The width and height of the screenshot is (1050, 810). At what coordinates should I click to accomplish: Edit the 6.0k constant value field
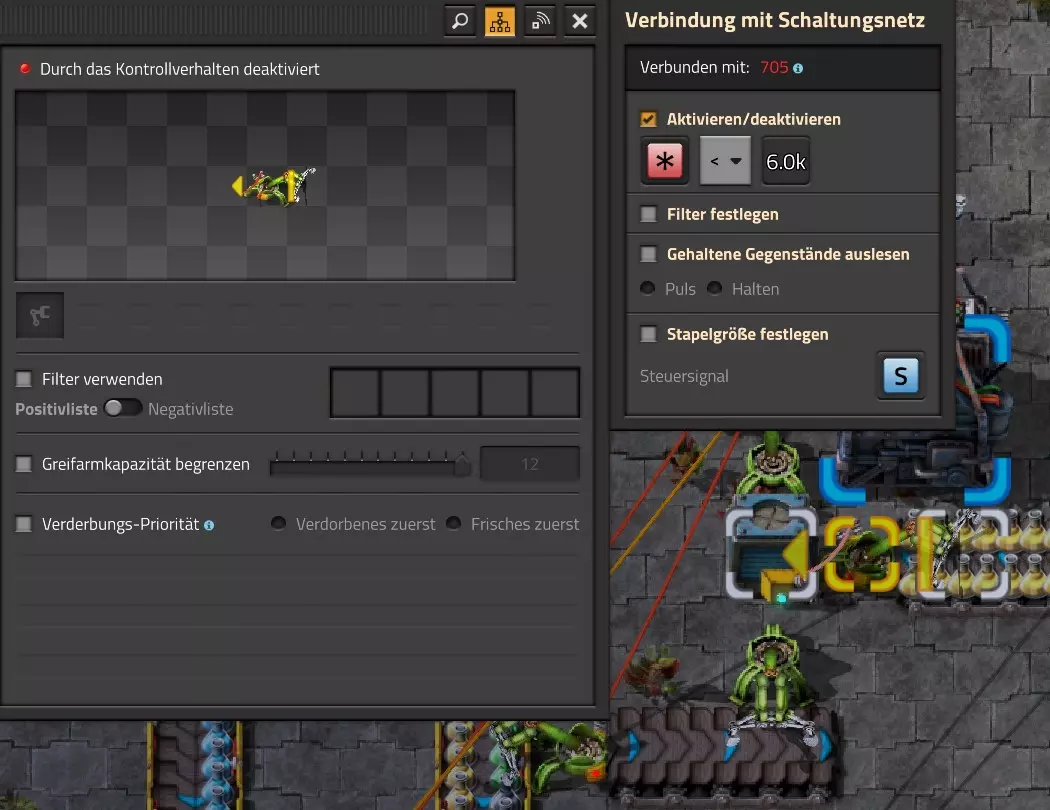(785, 161)
